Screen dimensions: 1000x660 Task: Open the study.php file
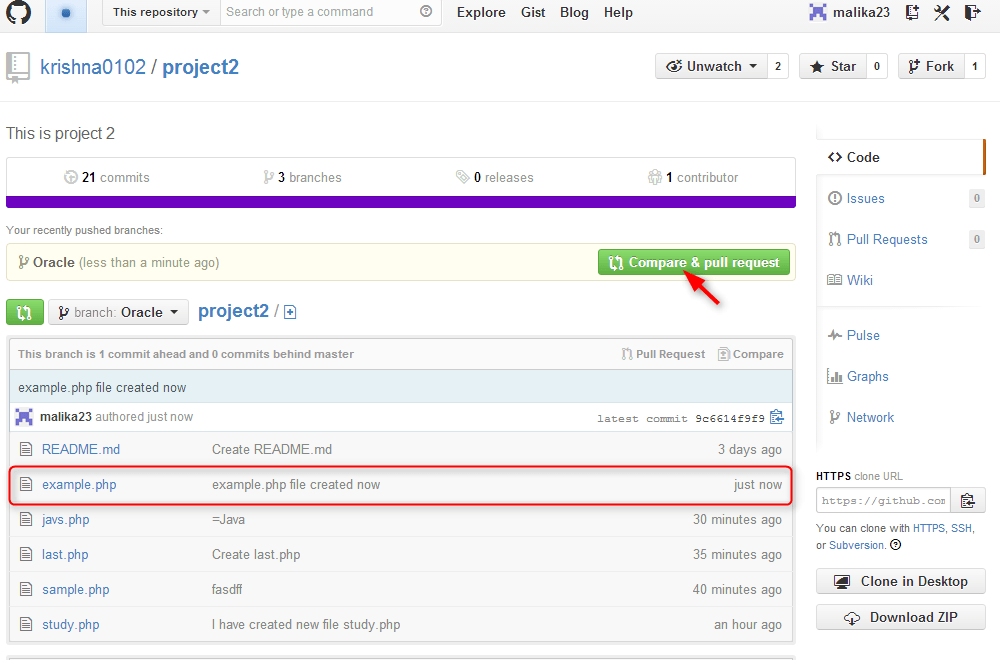(x=71, y=624)
